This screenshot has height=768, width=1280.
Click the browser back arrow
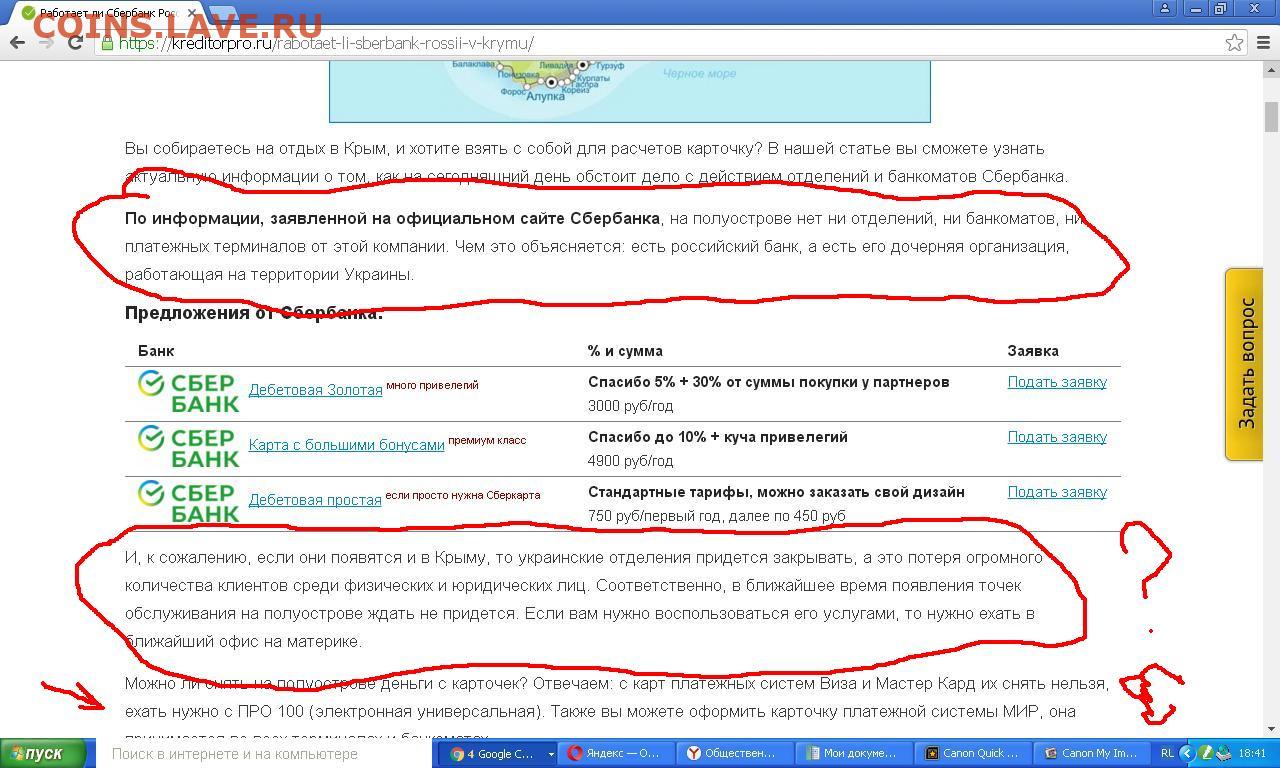[x=17, y=43]
